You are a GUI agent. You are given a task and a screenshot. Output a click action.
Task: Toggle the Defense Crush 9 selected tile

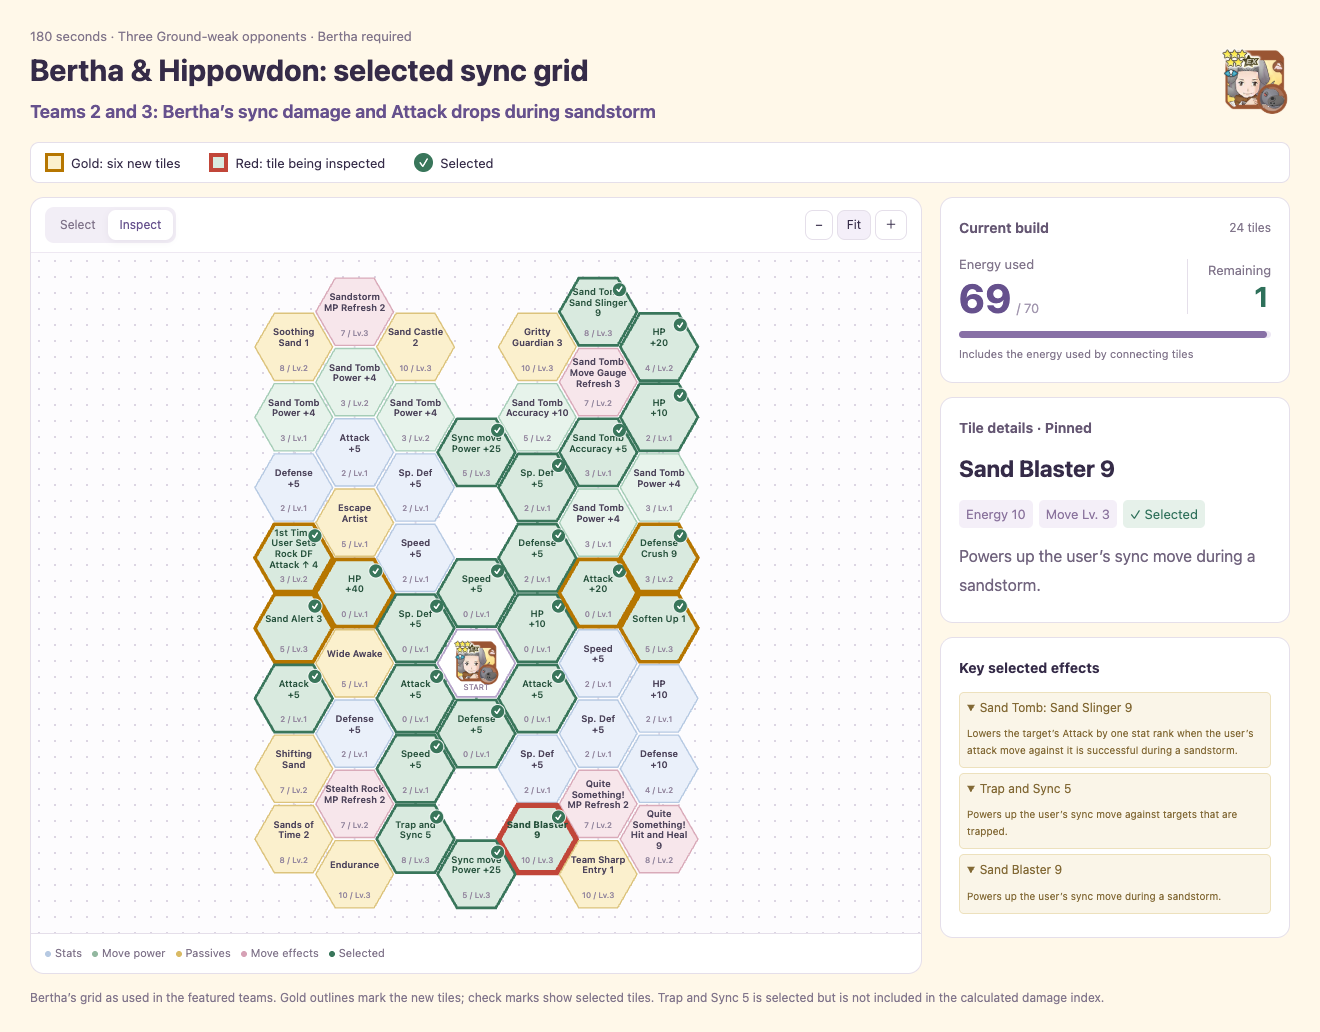659,558
